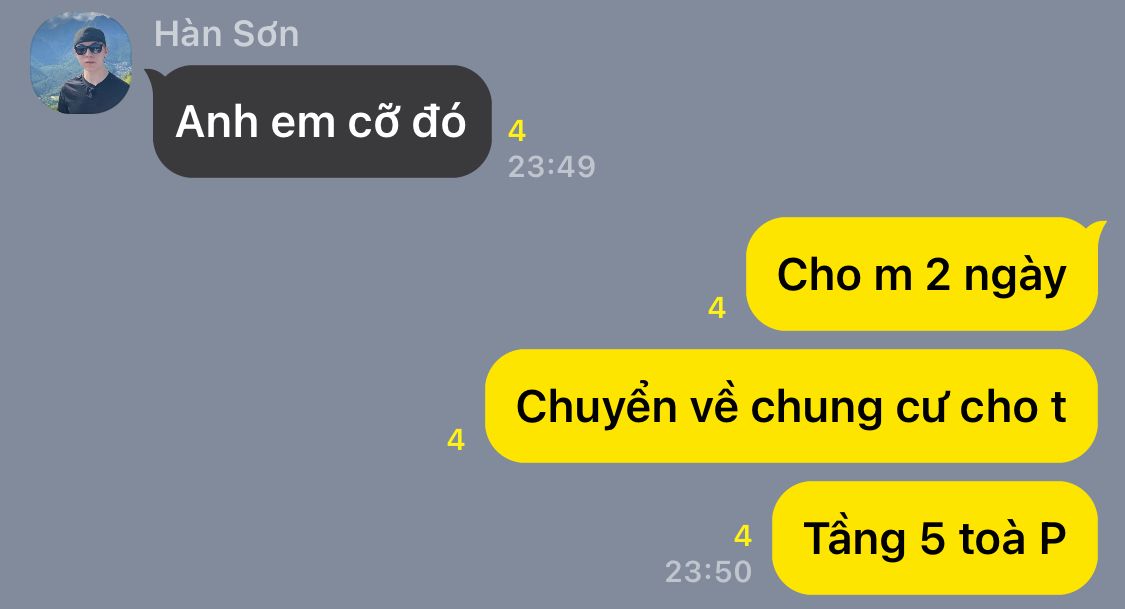Viewport: 1125px width, 609px height.
Task: Click the word "Chuyển" in the yellow message
Action: coord(596,407)
